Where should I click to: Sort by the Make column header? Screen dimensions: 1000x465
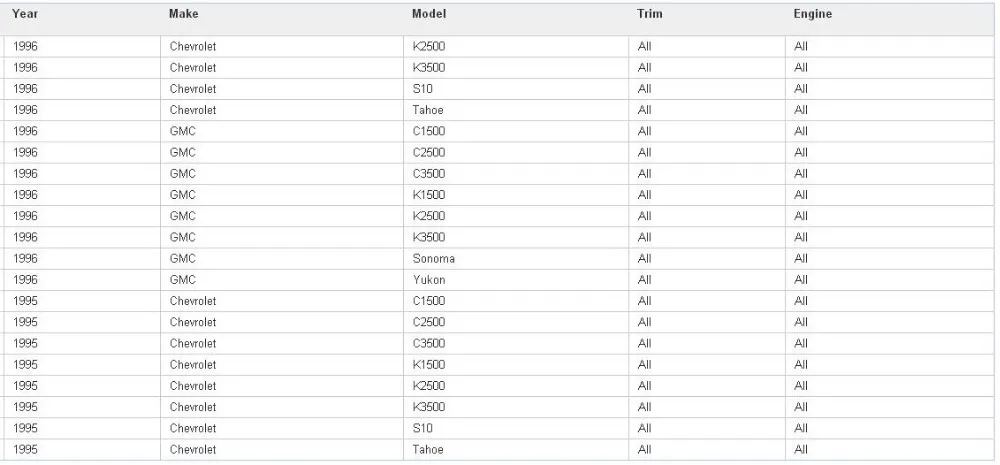pos(182,14)
